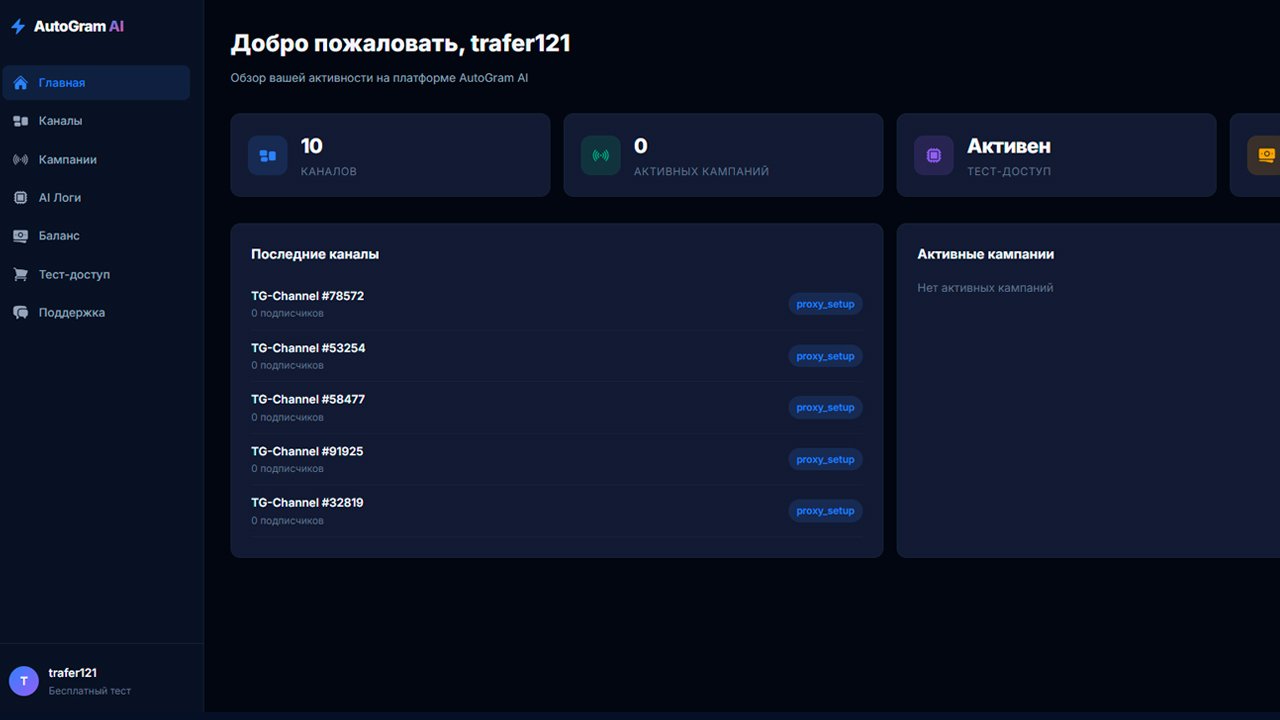The width and height of the screenshot is (1280, 720).
Task: Click the Тест-доступ cart icon
Action: [x=20, y=274]
